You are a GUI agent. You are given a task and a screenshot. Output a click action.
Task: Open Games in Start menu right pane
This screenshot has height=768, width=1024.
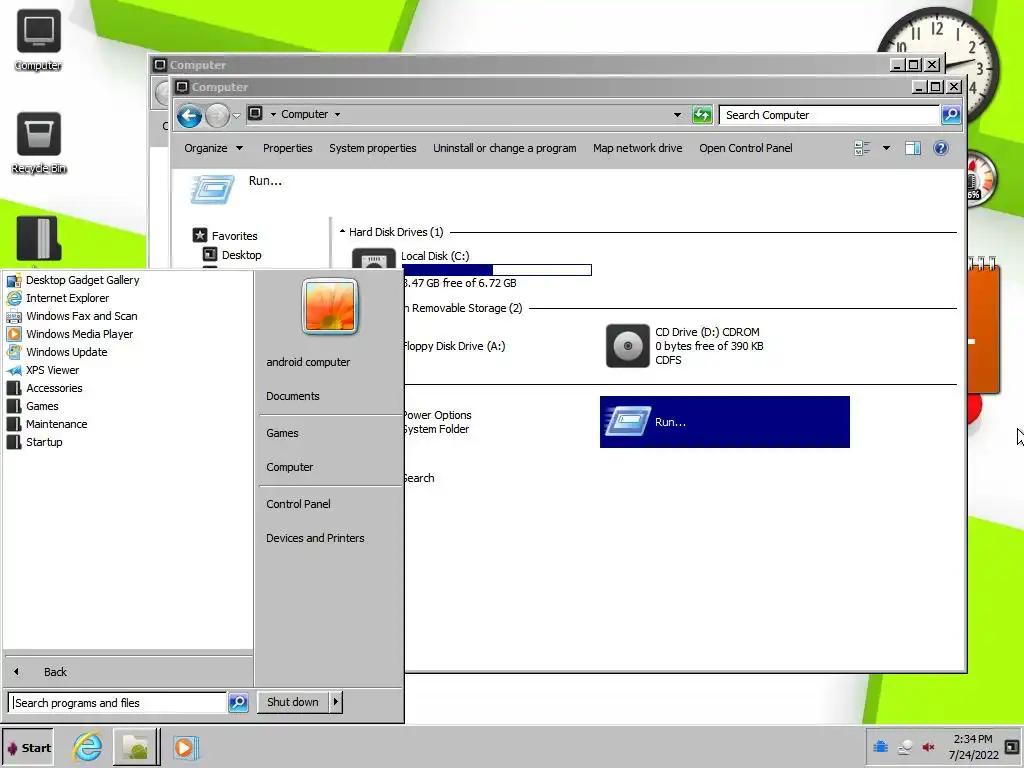[282, 433]
